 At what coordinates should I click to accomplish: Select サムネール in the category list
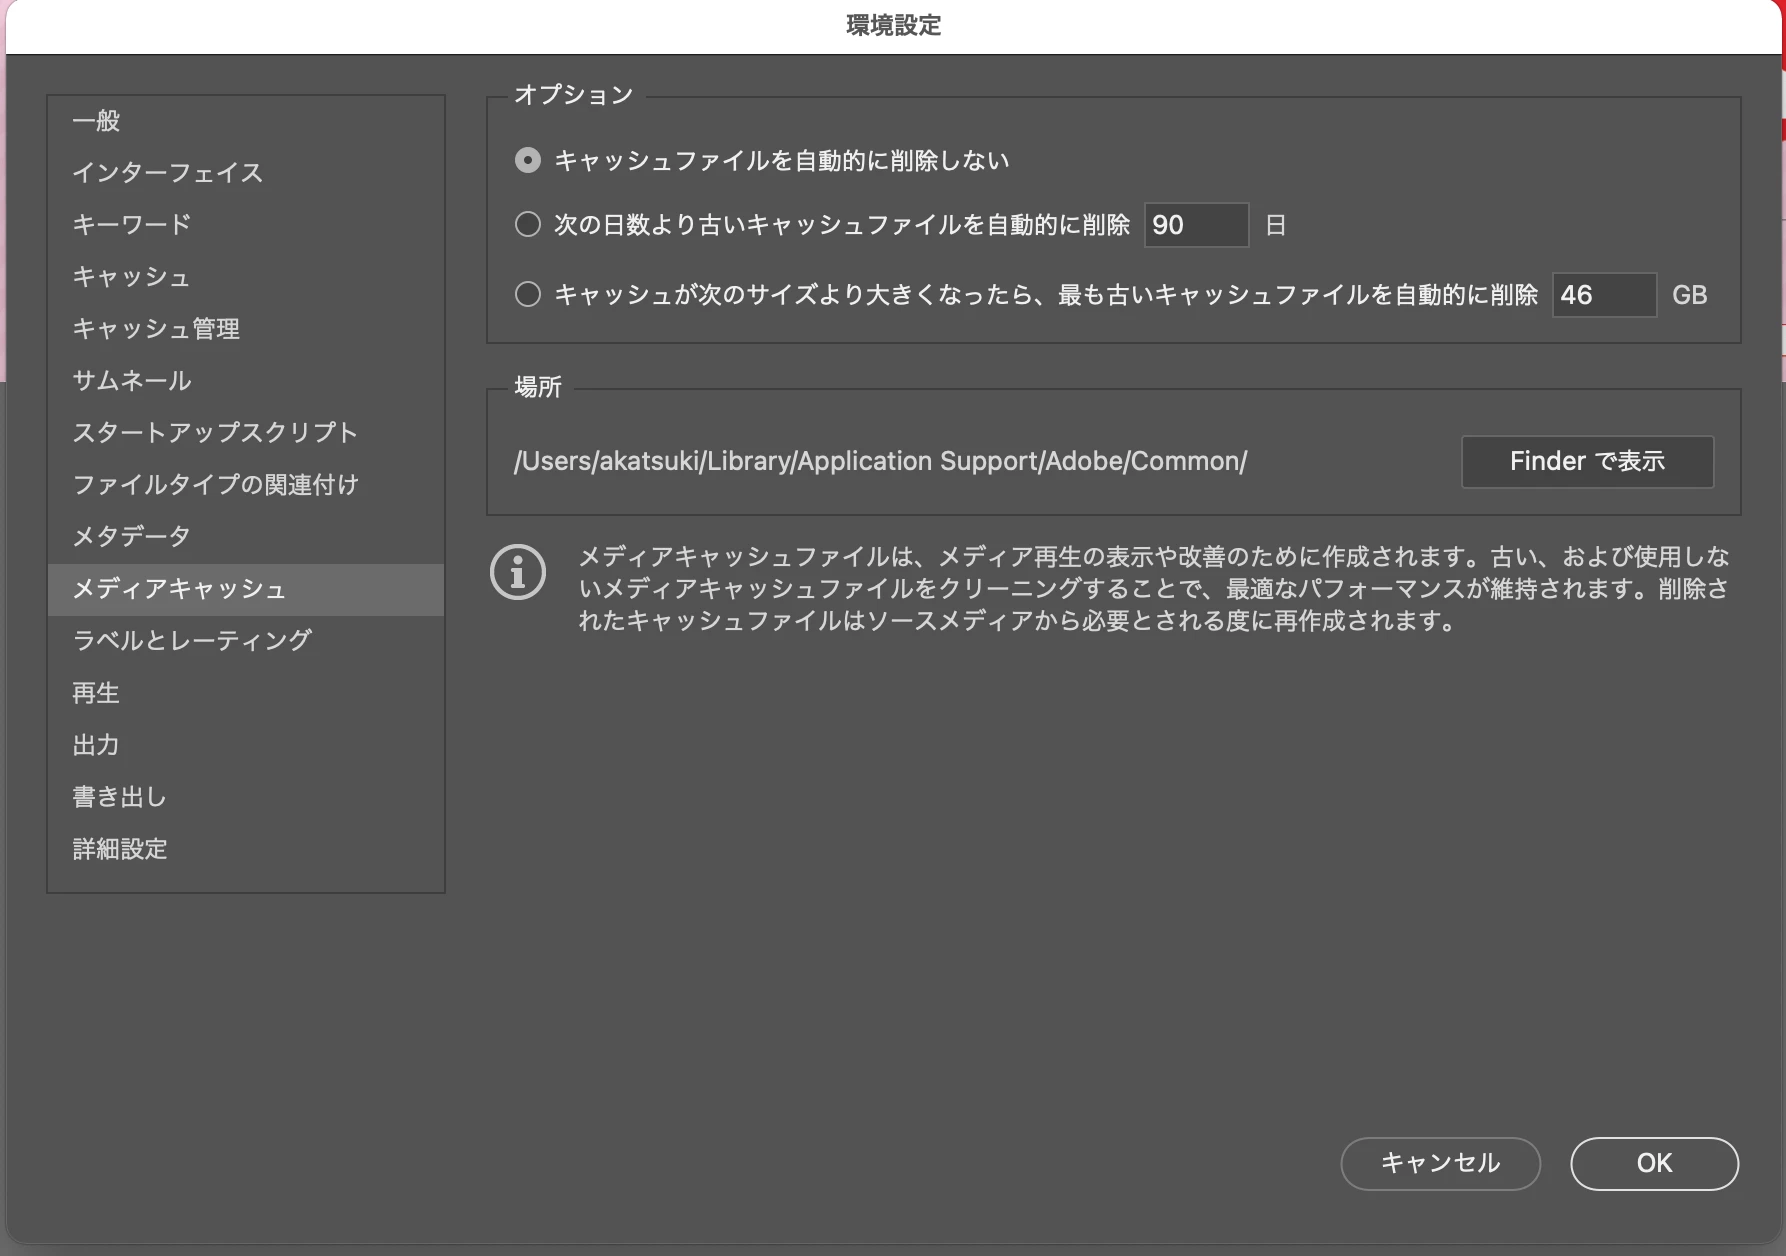[x=246, y=381]
